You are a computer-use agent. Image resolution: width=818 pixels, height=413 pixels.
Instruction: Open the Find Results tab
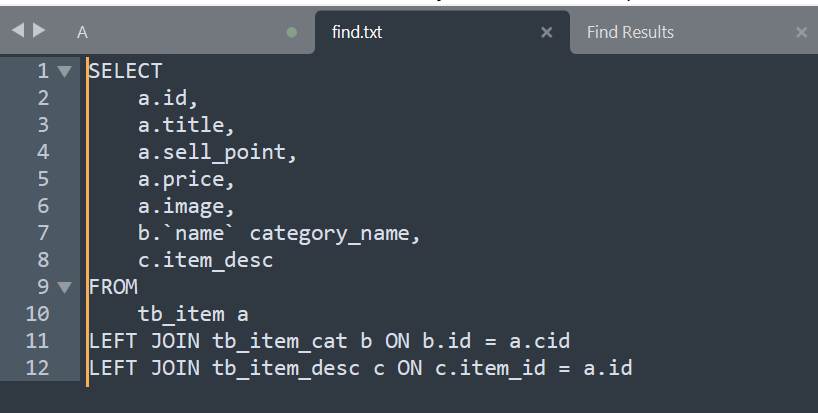(630, 32)
